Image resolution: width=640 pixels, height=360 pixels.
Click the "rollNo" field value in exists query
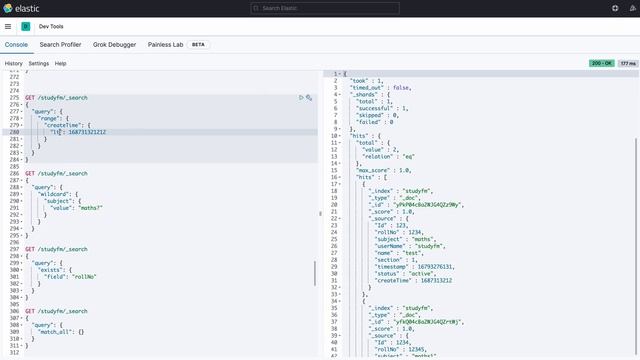tap(84, 277)
